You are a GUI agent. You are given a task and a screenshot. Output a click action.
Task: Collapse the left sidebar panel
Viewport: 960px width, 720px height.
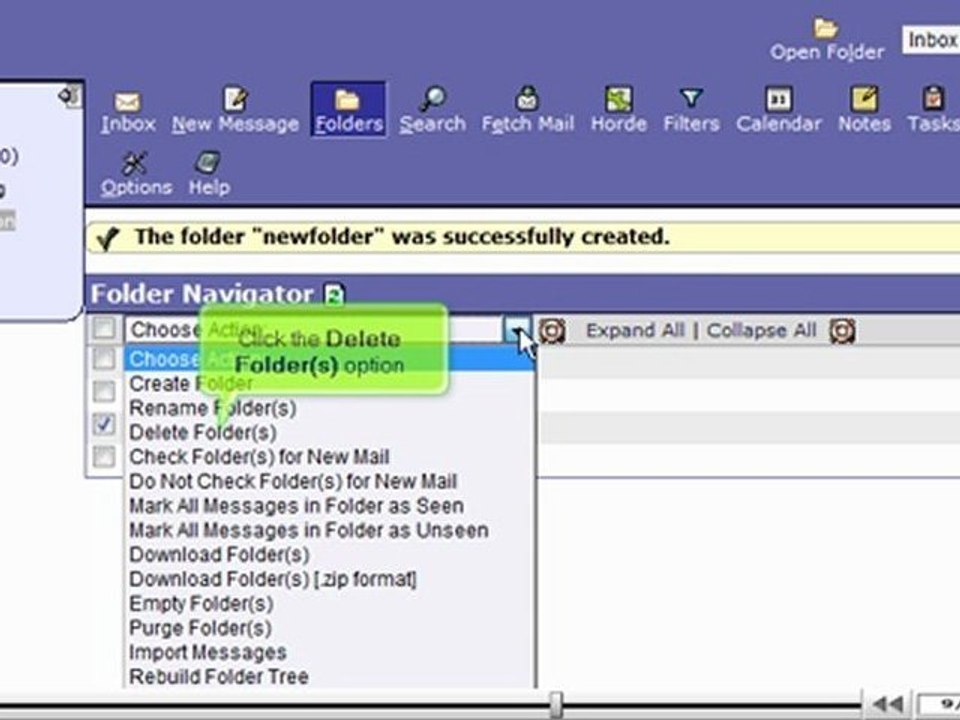69,96
